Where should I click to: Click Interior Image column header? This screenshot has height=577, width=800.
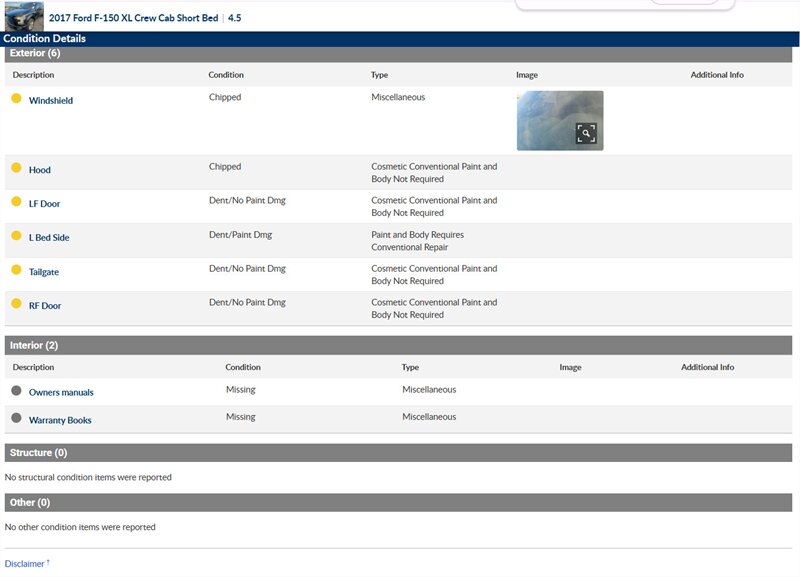[x=570, y=367]
